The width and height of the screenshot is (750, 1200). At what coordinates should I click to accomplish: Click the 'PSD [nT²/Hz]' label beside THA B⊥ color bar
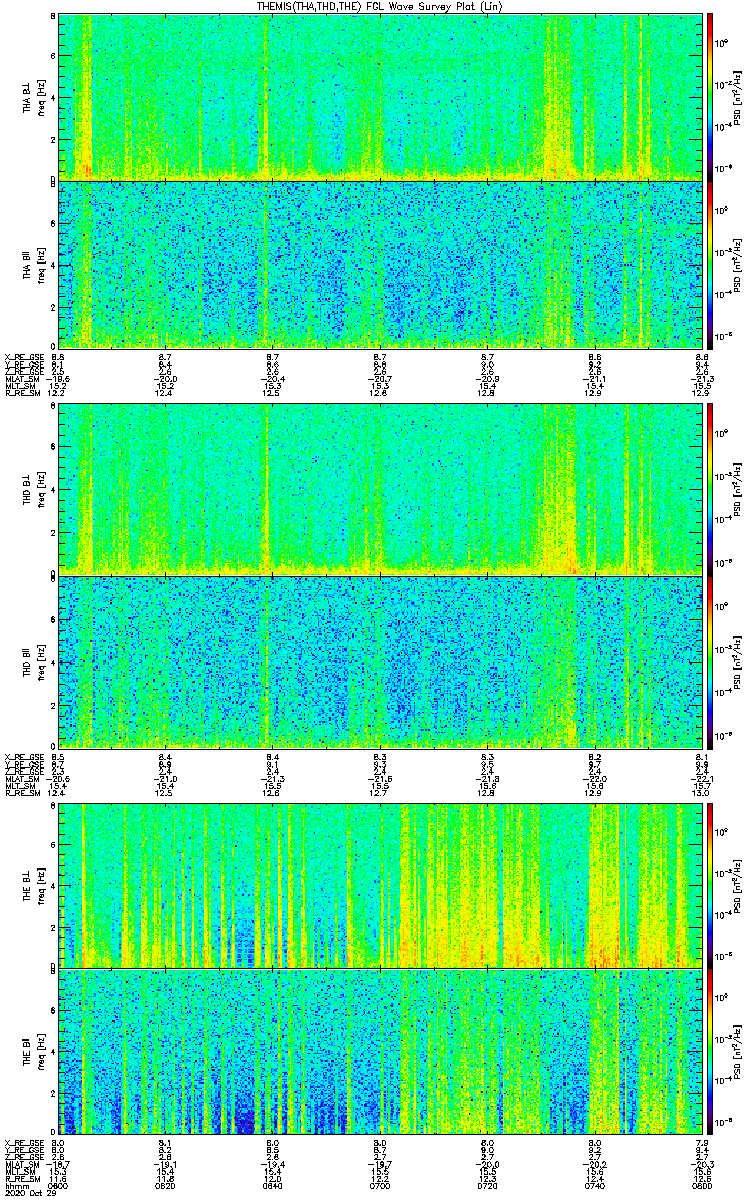739,96
